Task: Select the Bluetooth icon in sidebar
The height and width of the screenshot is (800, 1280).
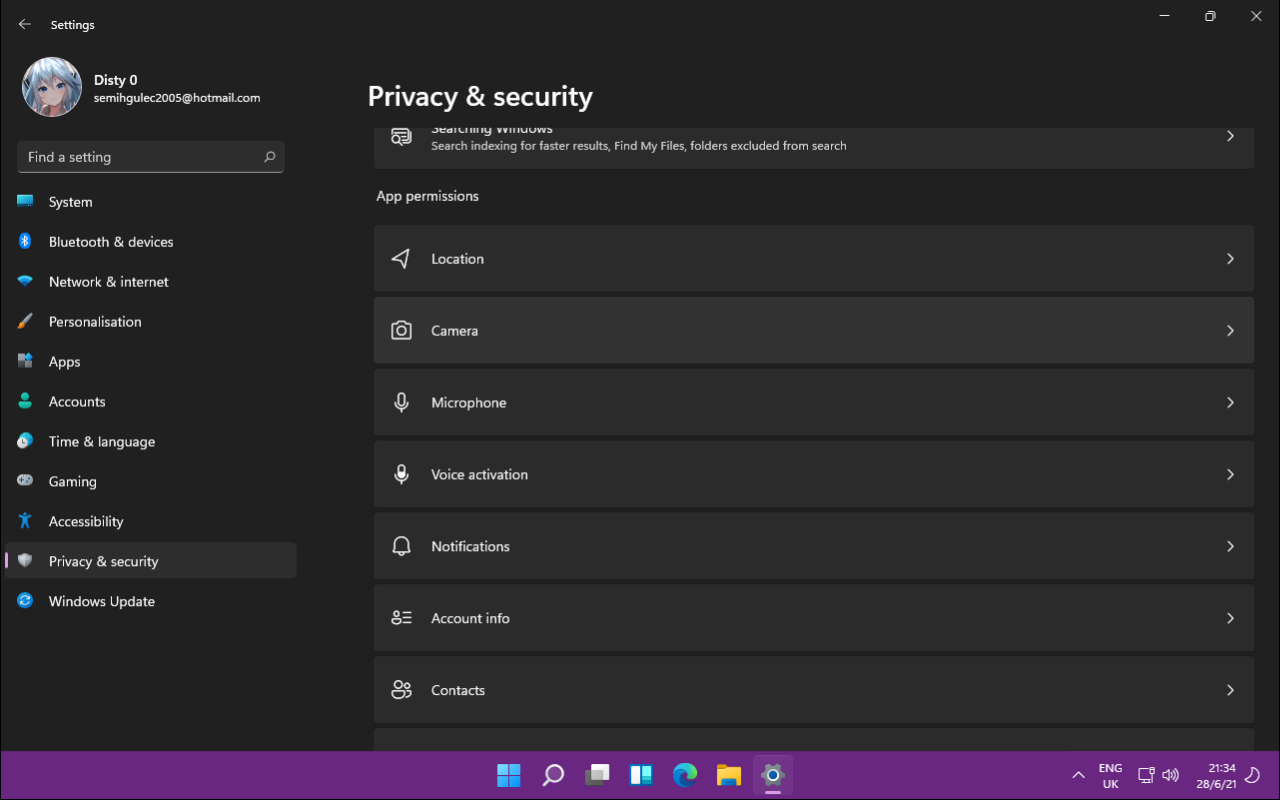Action: click(x=25, y=242)
